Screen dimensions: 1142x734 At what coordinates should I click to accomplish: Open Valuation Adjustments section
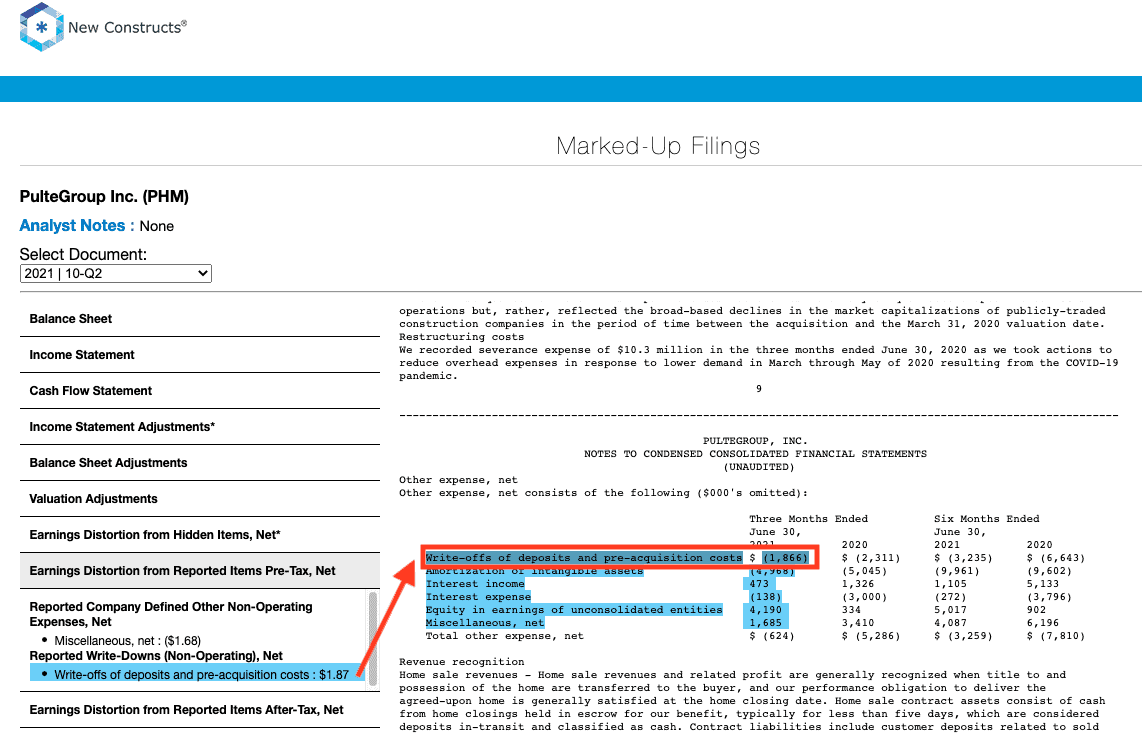click(200, 499)
